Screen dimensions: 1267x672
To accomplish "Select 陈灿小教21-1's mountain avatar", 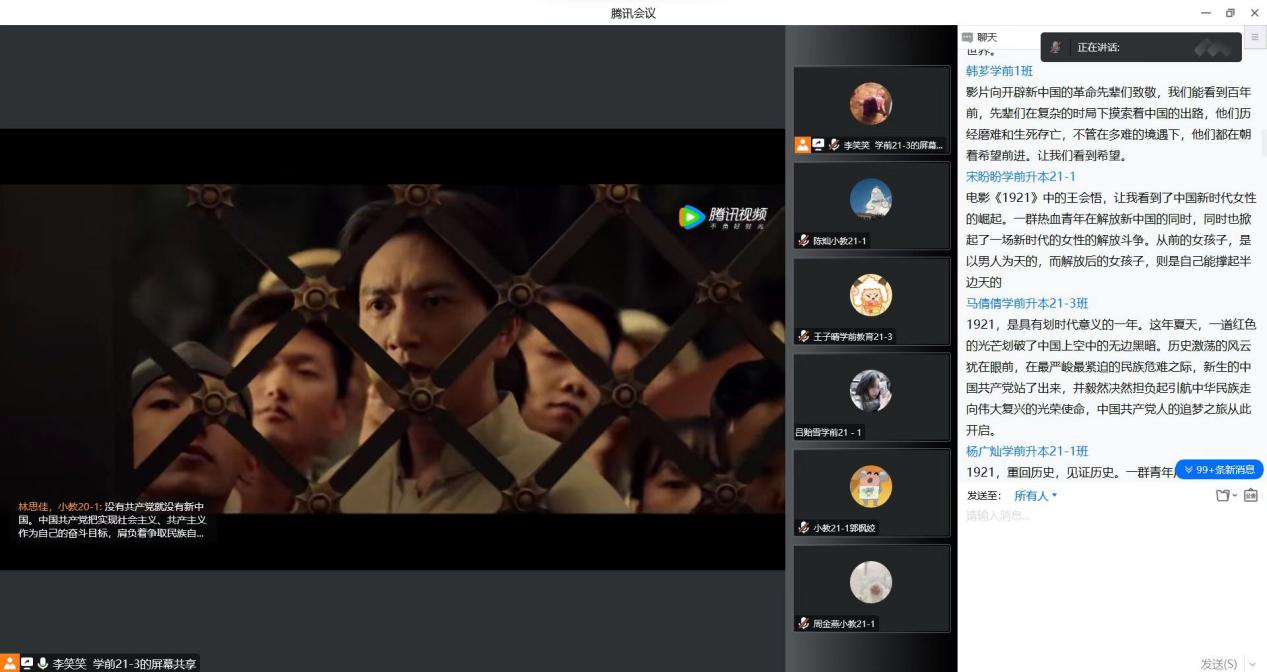I will 871,199.
